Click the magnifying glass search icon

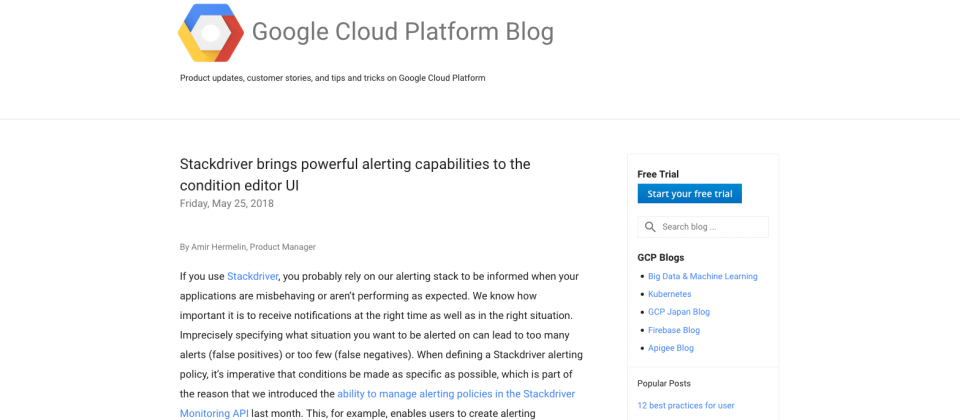pos(650,227)
